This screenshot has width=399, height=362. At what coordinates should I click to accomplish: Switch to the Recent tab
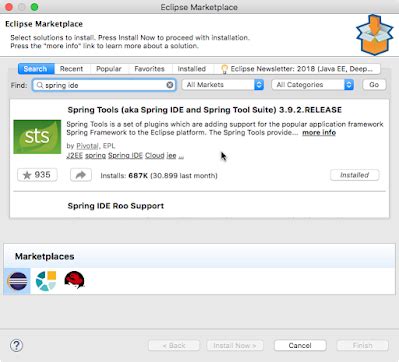tap(71, 69)
